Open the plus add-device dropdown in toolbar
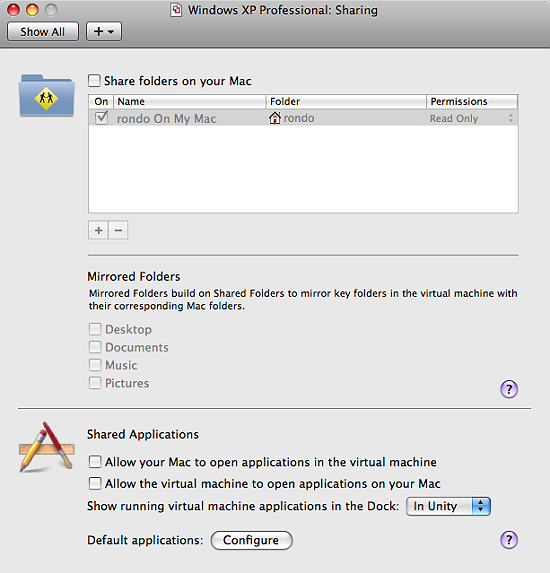 tap(104, 31)
